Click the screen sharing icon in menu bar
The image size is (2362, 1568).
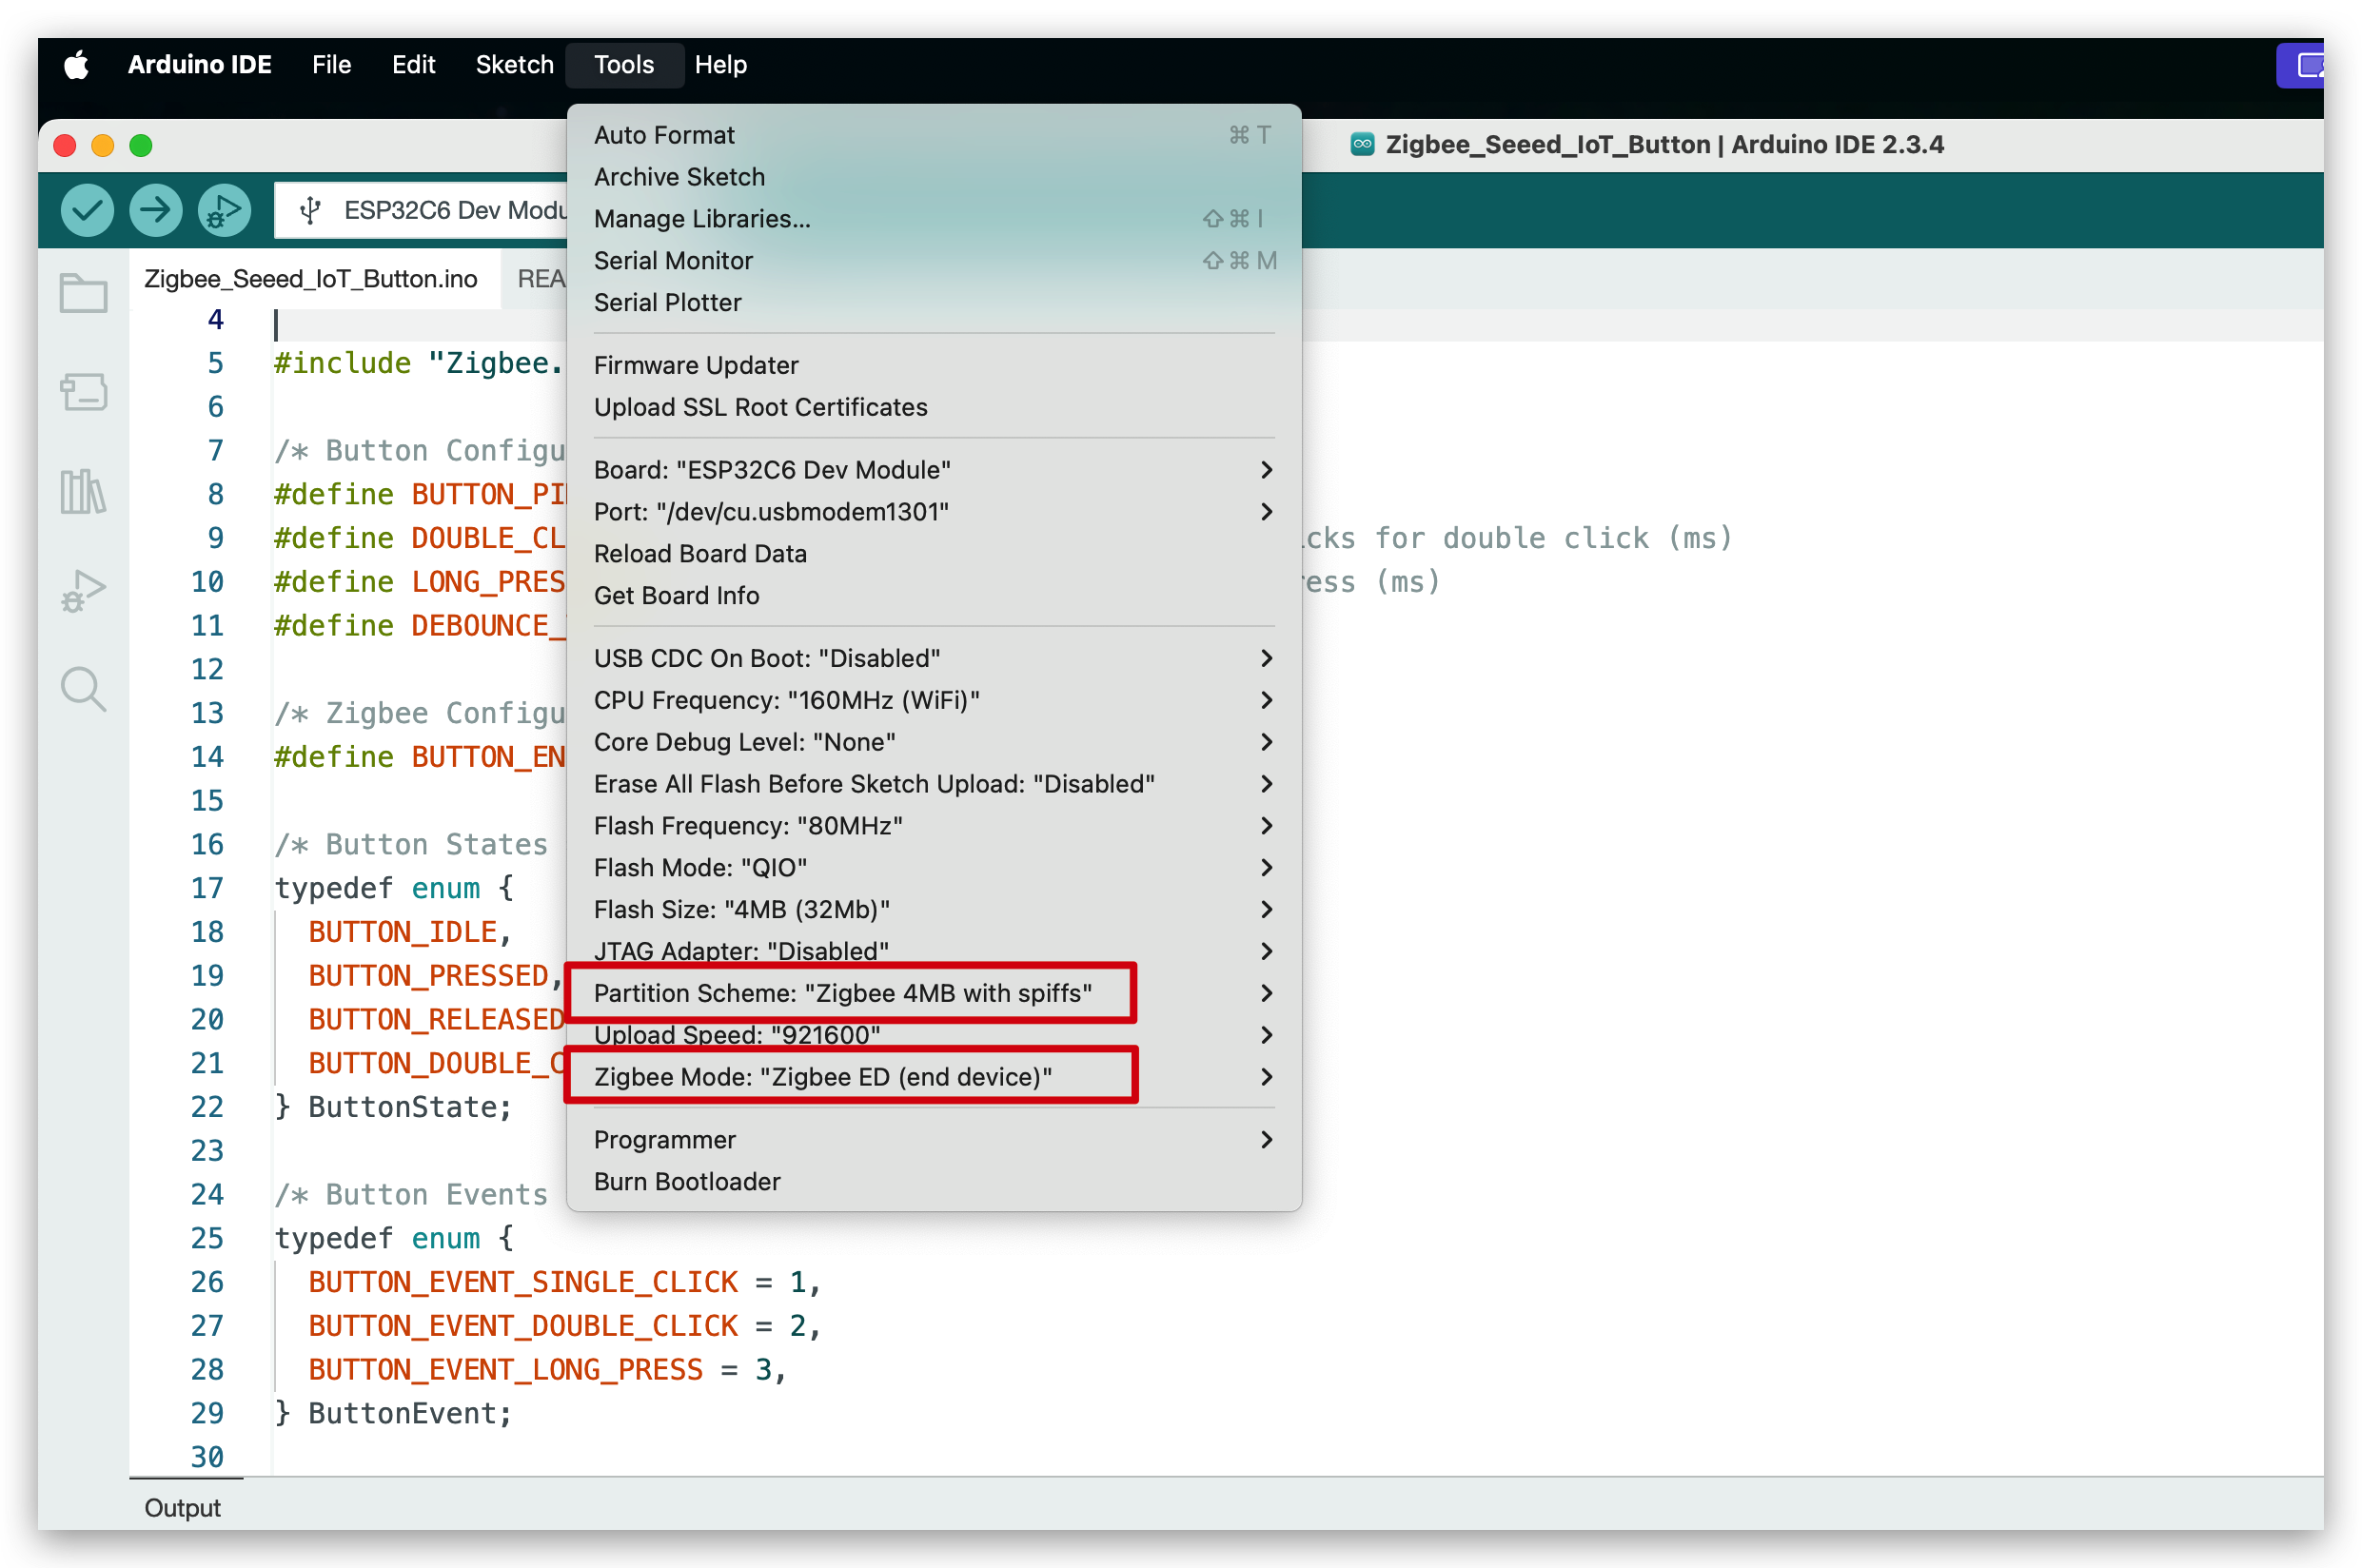(2302, 65)
